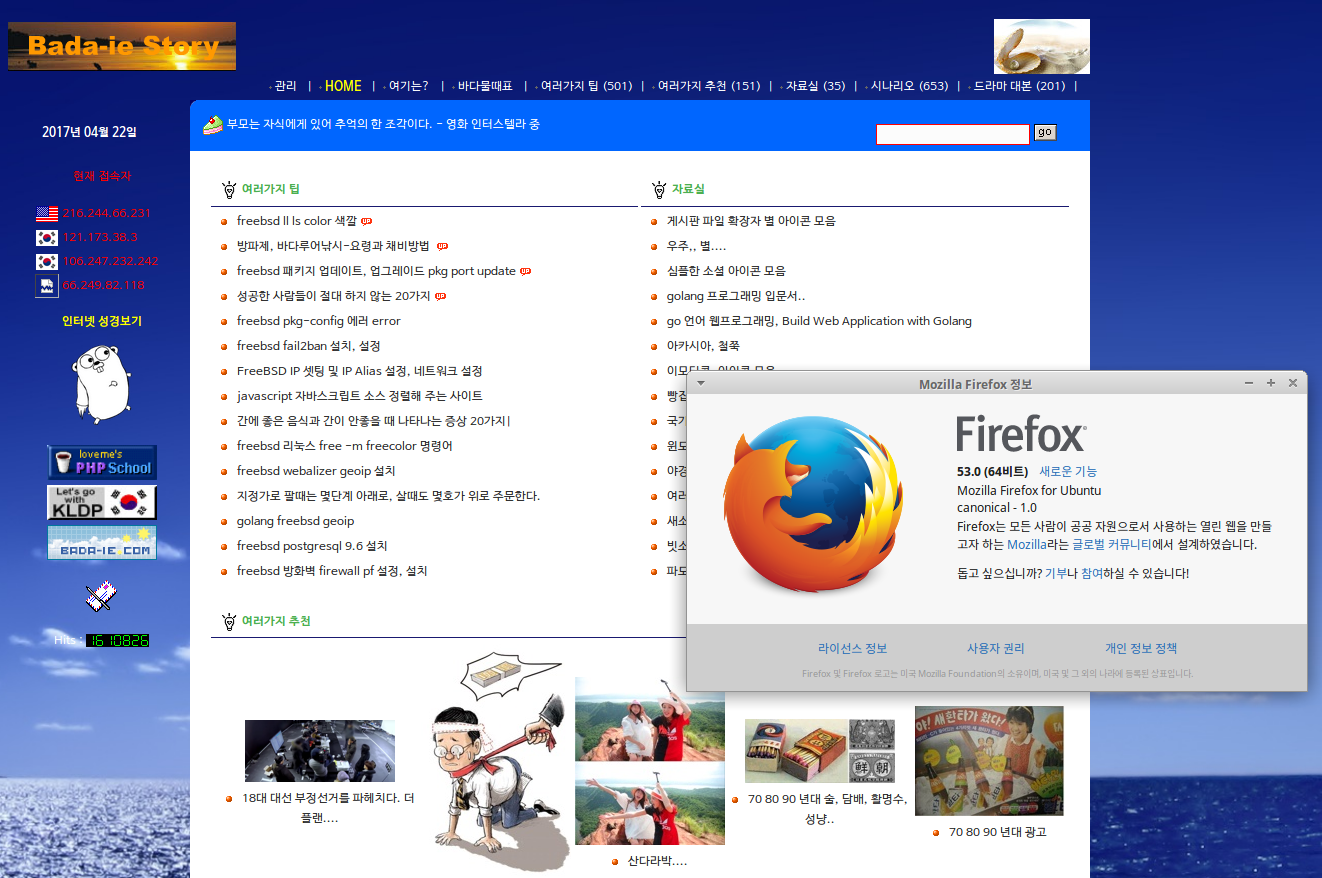Click the mail pen icon in sidebar
The width and height of the screenshot is (1322, 878).
click(101, 597)
